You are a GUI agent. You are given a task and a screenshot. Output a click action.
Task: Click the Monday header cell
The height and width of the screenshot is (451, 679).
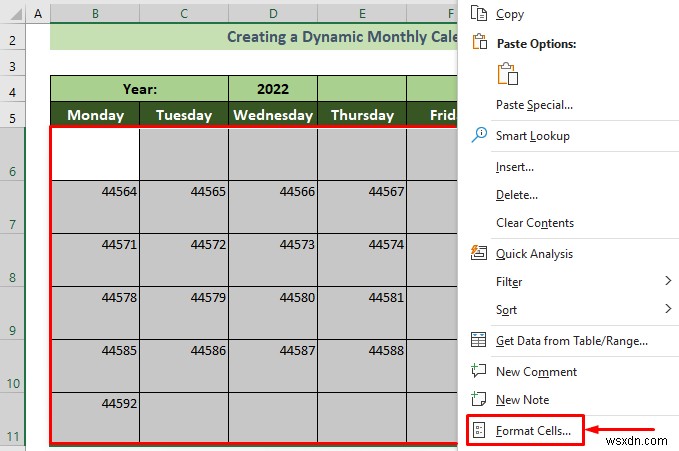point(95,115)
